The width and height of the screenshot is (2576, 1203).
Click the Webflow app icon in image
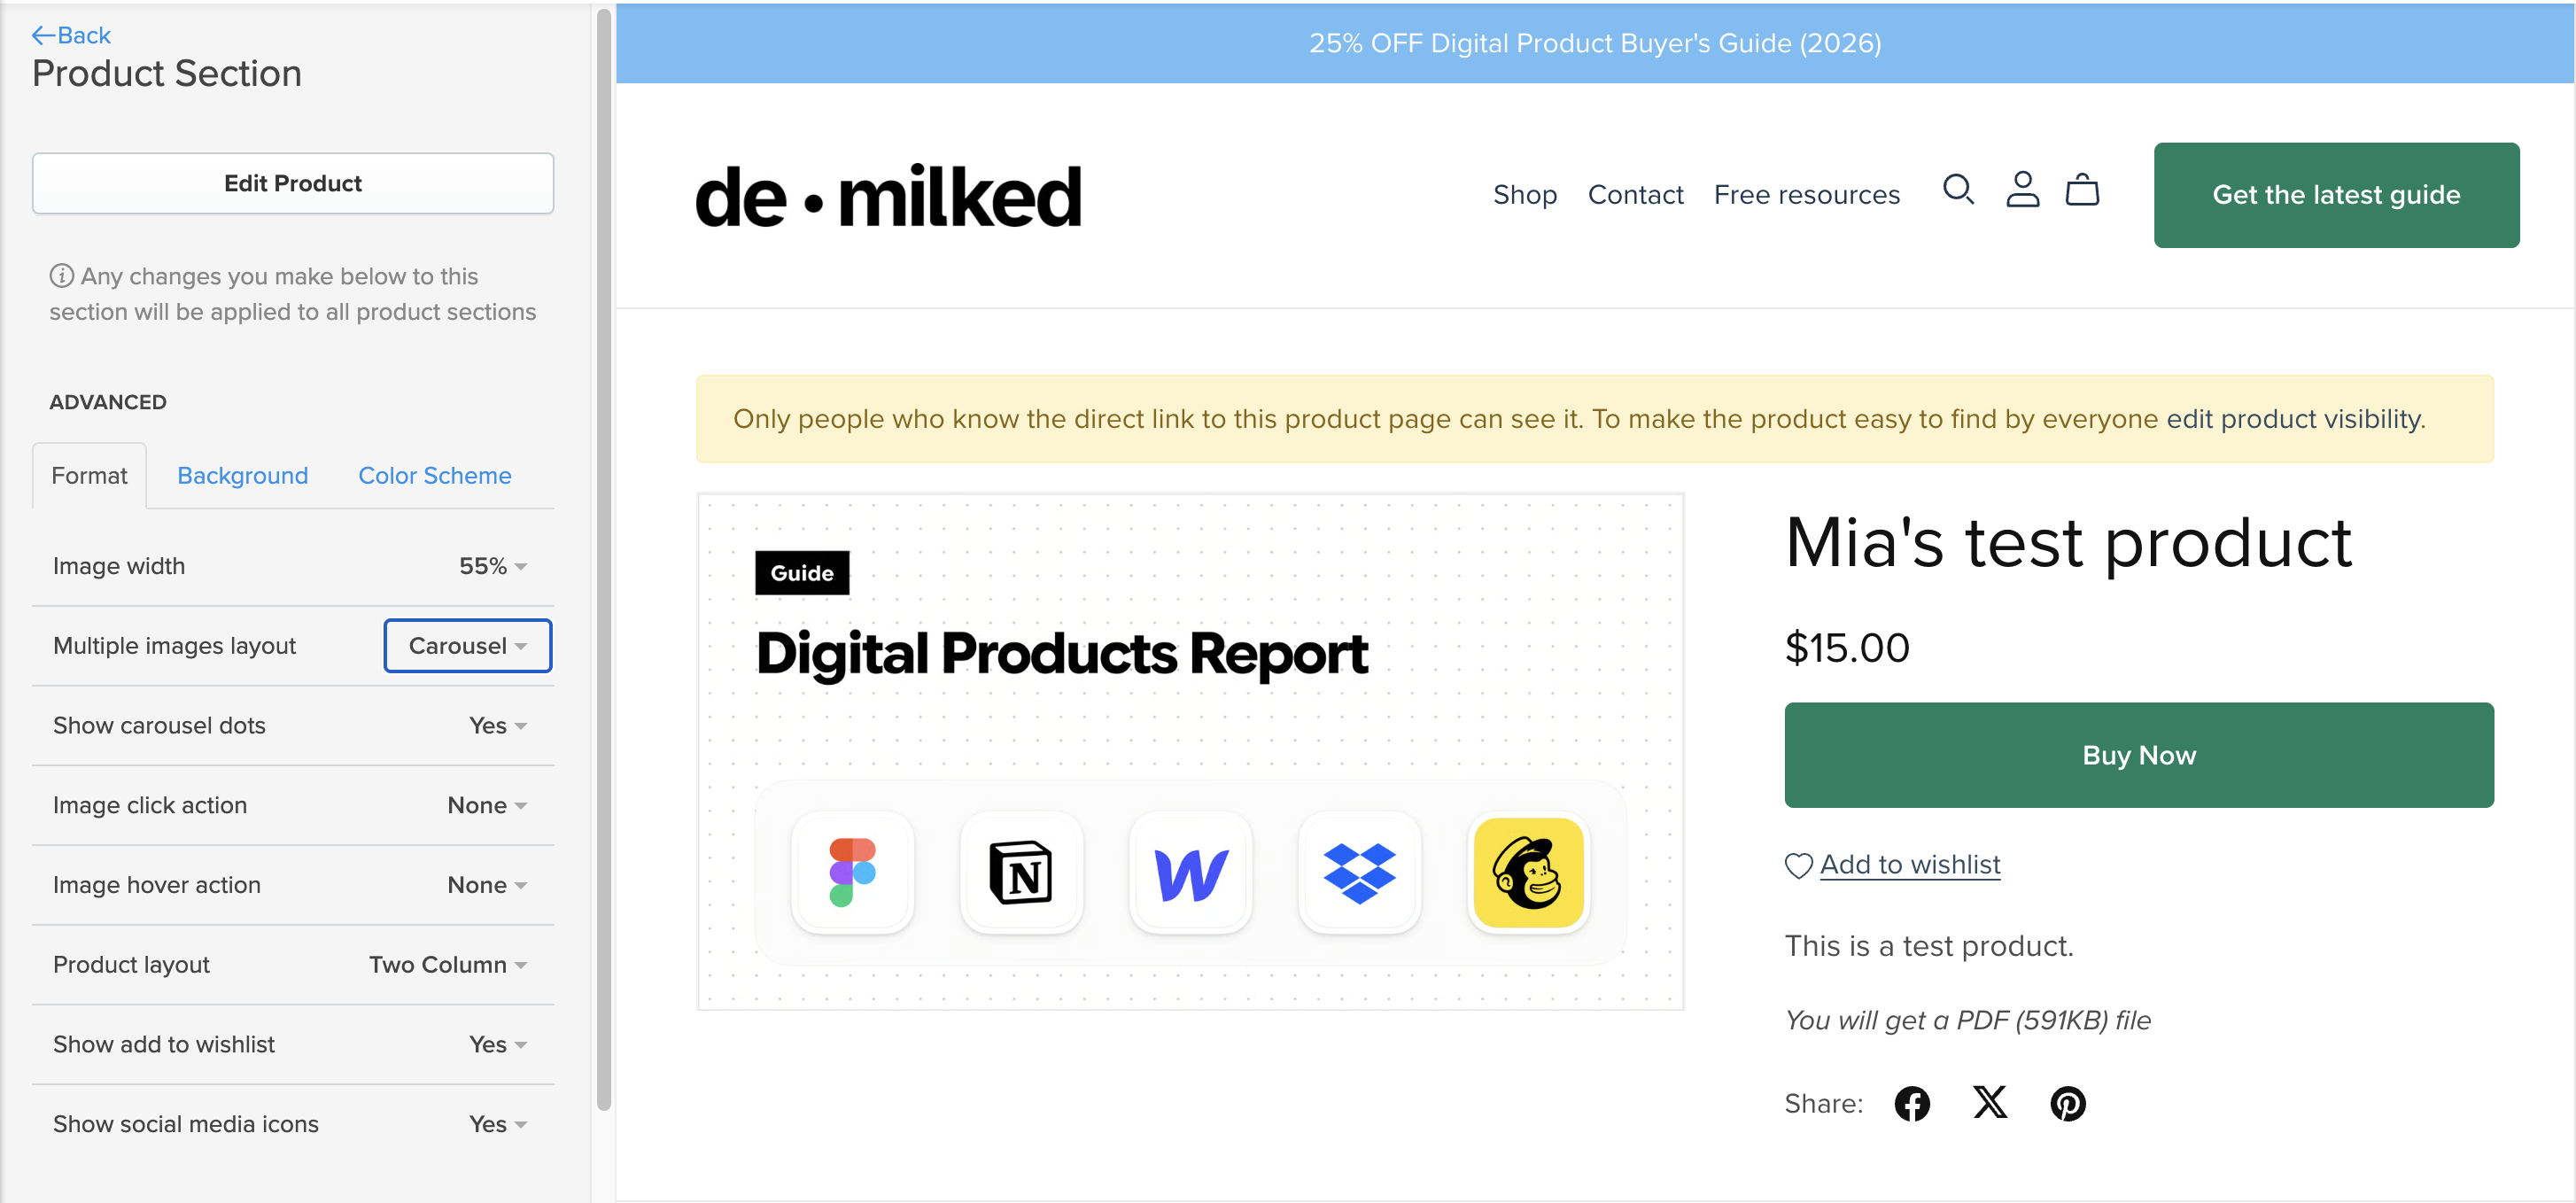pos(1190,873)
